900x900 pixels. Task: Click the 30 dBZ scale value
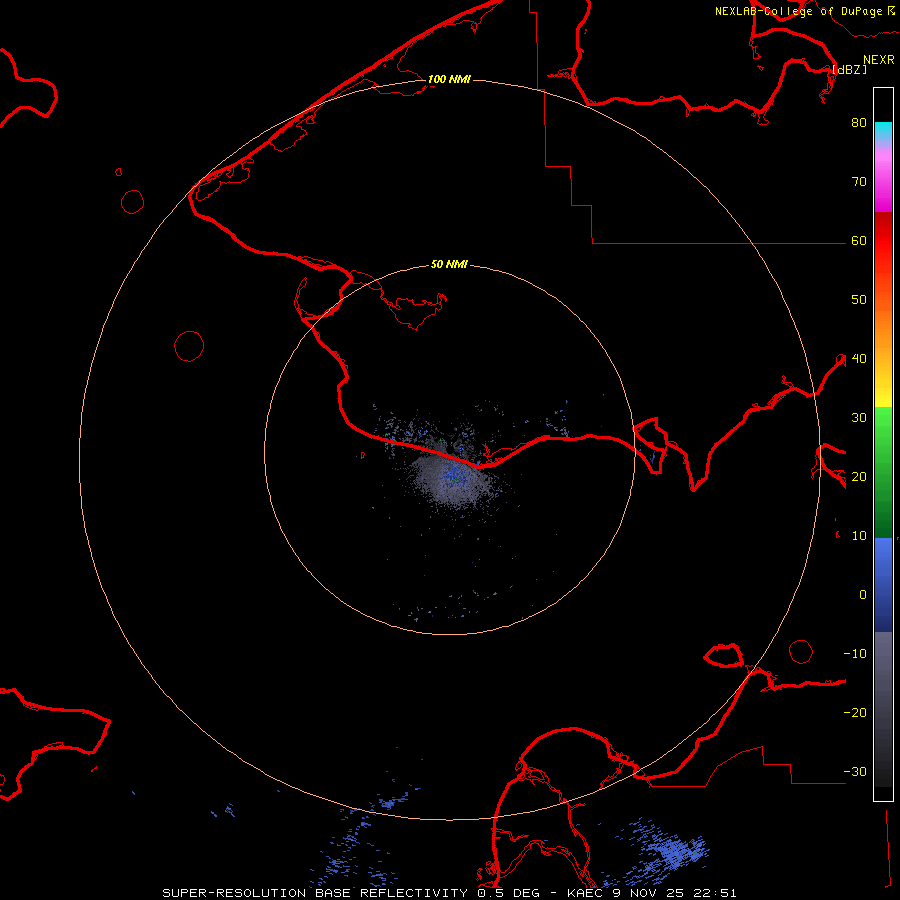point(859,417)
